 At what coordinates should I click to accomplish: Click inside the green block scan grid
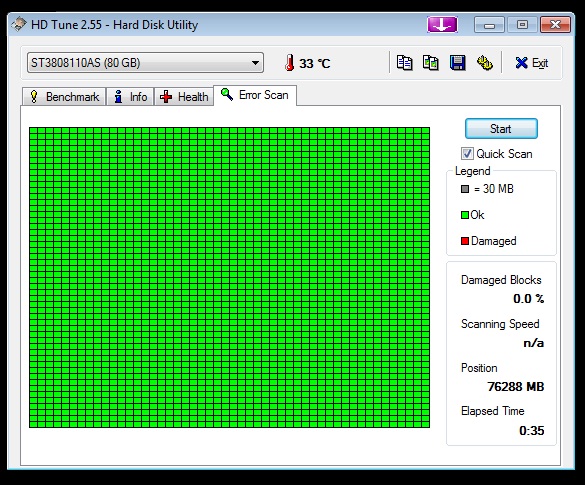tap(229, 278)
